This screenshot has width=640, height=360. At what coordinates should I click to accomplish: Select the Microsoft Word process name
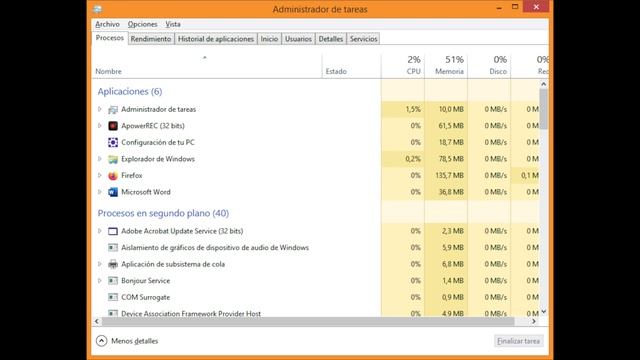146,192
